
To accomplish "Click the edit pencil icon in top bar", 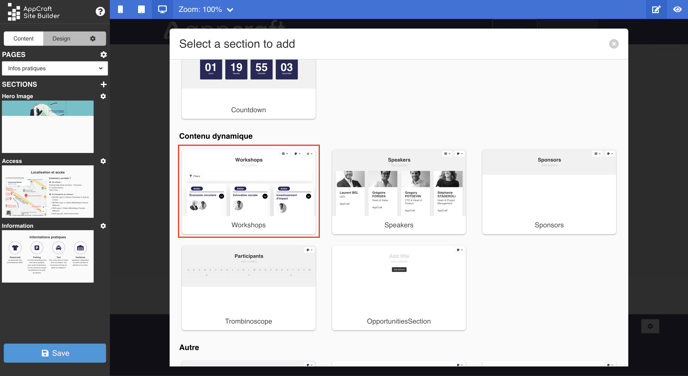I will 656,9.
